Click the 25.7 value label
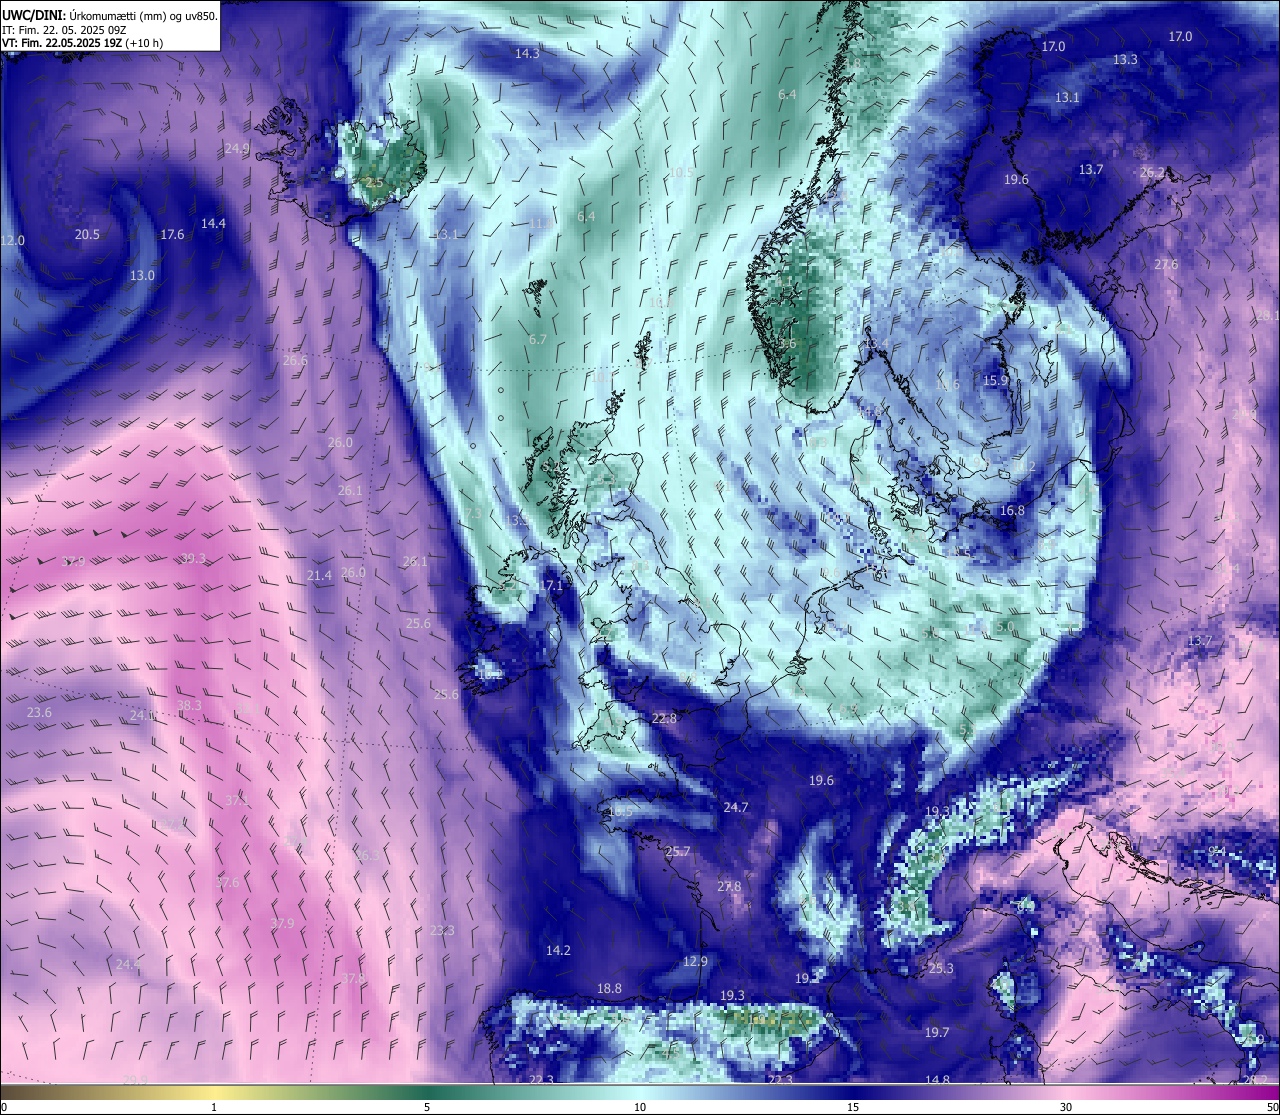Viewport: 1280px width, 1115px height. pos(677,852)
